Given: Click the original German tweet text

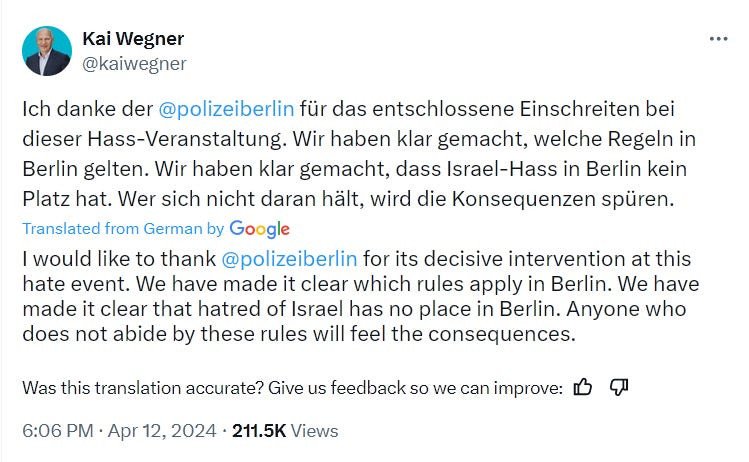Looking at the screenshot, I should coord(359,154).
